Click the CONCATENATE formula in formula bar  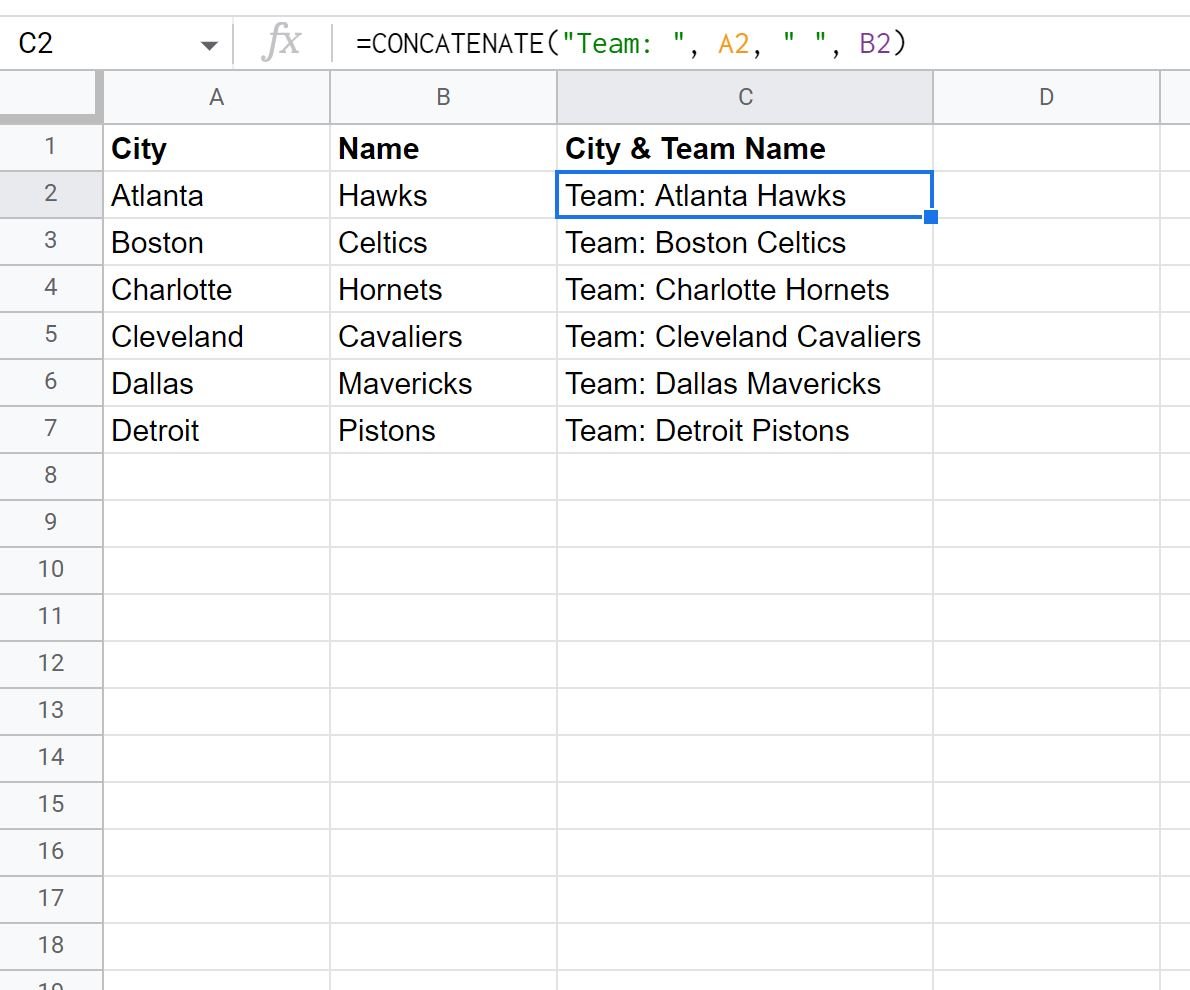click(x=631, y=43)
